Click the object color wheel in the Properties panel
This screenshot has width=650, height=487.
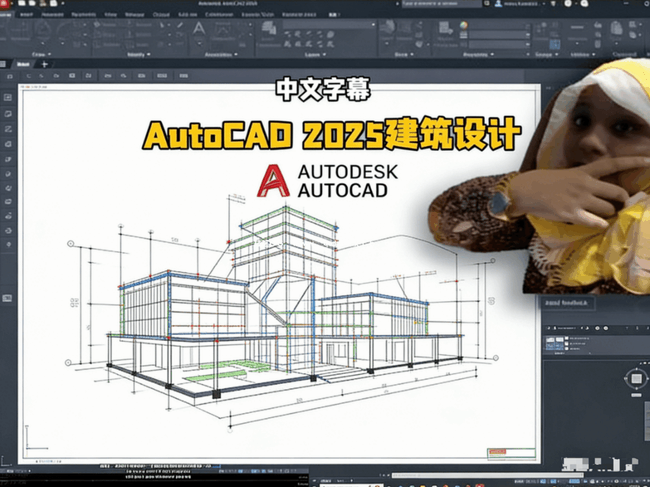pos(464,25)
